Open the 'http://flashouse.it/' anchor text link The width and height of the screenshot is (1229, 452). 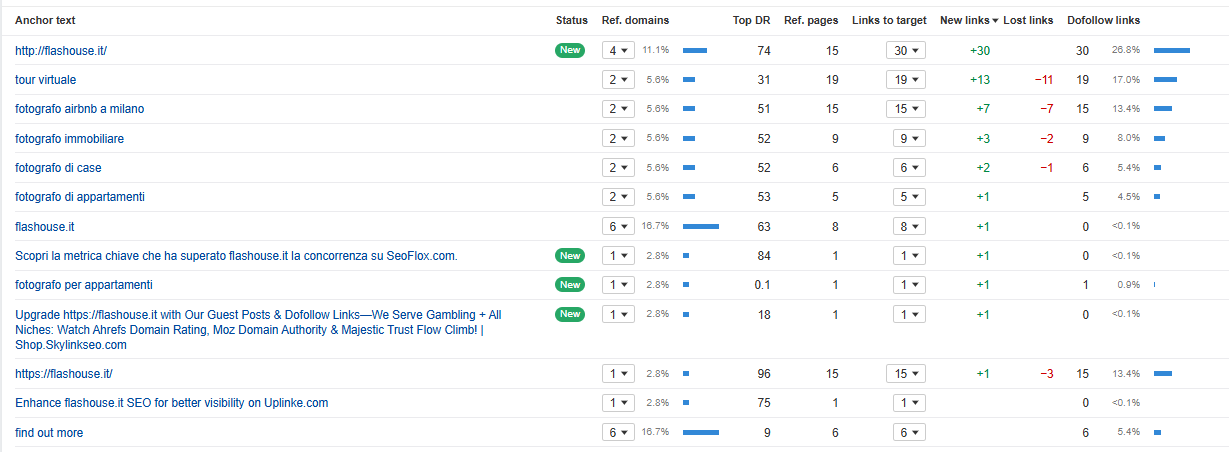60,50
